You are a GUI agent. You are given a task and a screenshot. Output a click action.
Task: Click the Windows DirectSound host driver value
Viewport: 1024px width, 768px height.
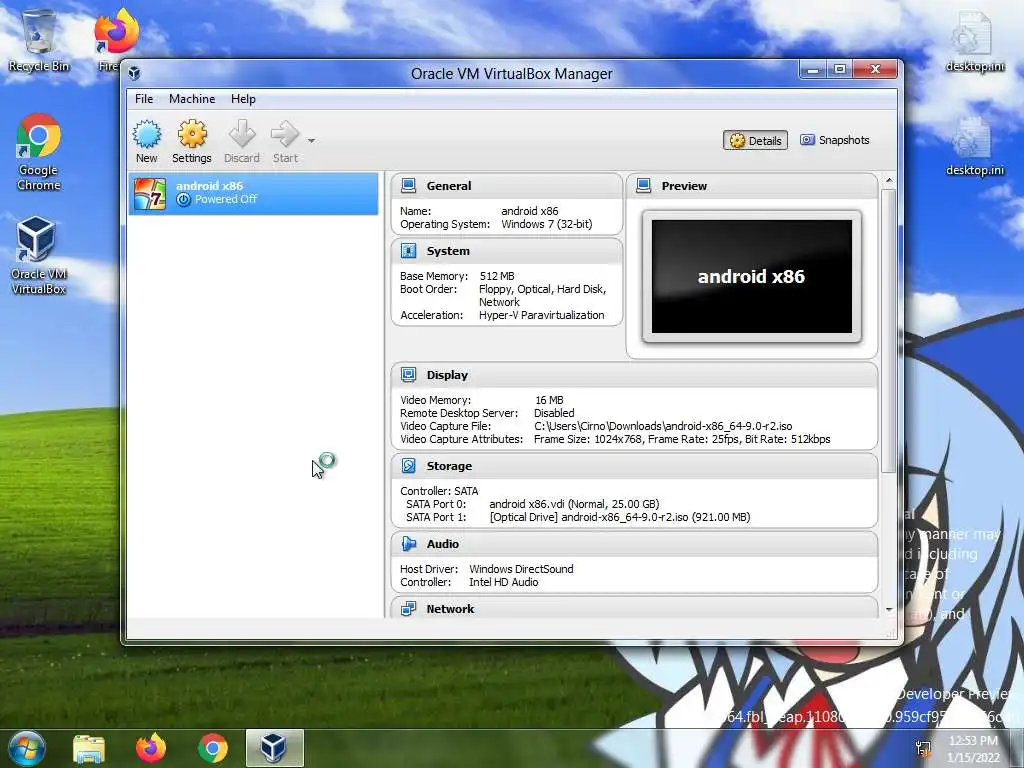tap(521, 569)
